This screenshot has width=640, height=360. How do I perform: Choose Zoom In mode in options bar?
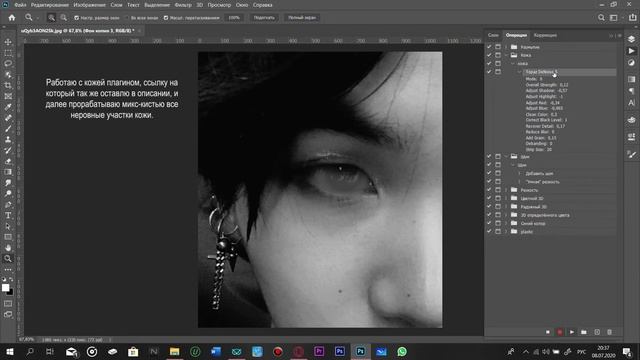tap(51, 18)
